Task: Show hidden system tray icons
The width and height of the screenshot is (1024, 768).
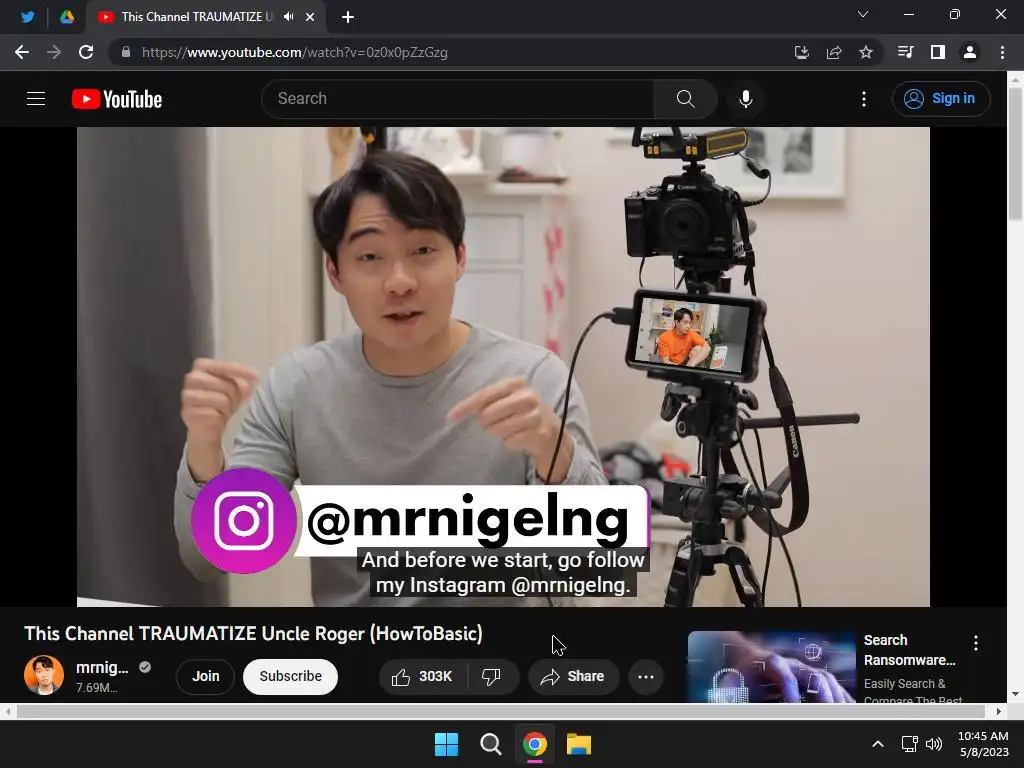Action: coord(878,744)
